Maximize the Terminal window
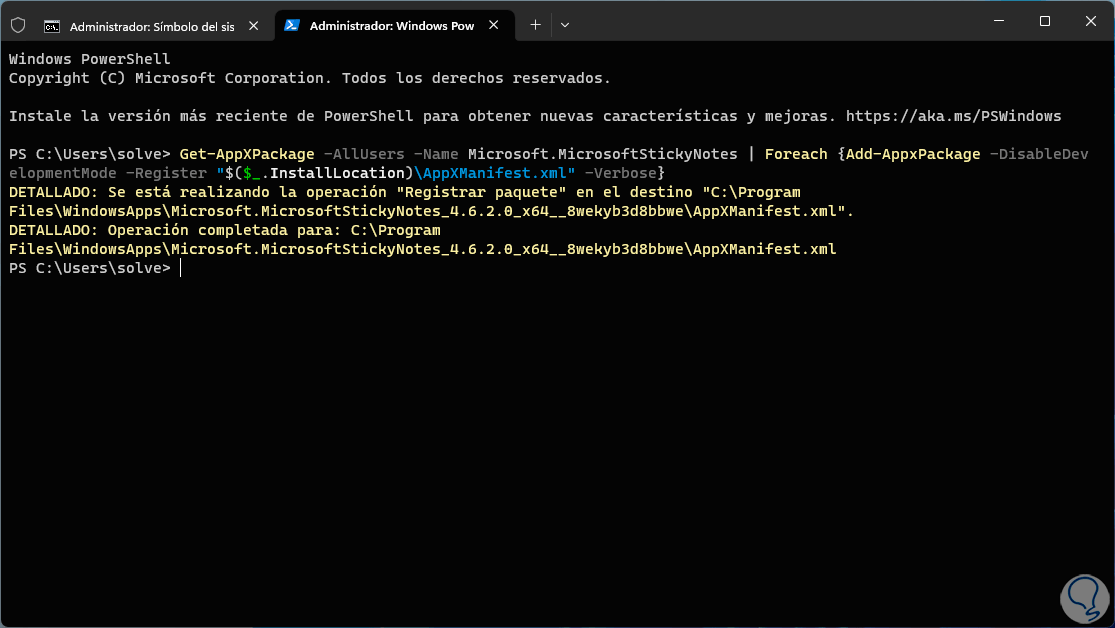 click(1045, 21)
